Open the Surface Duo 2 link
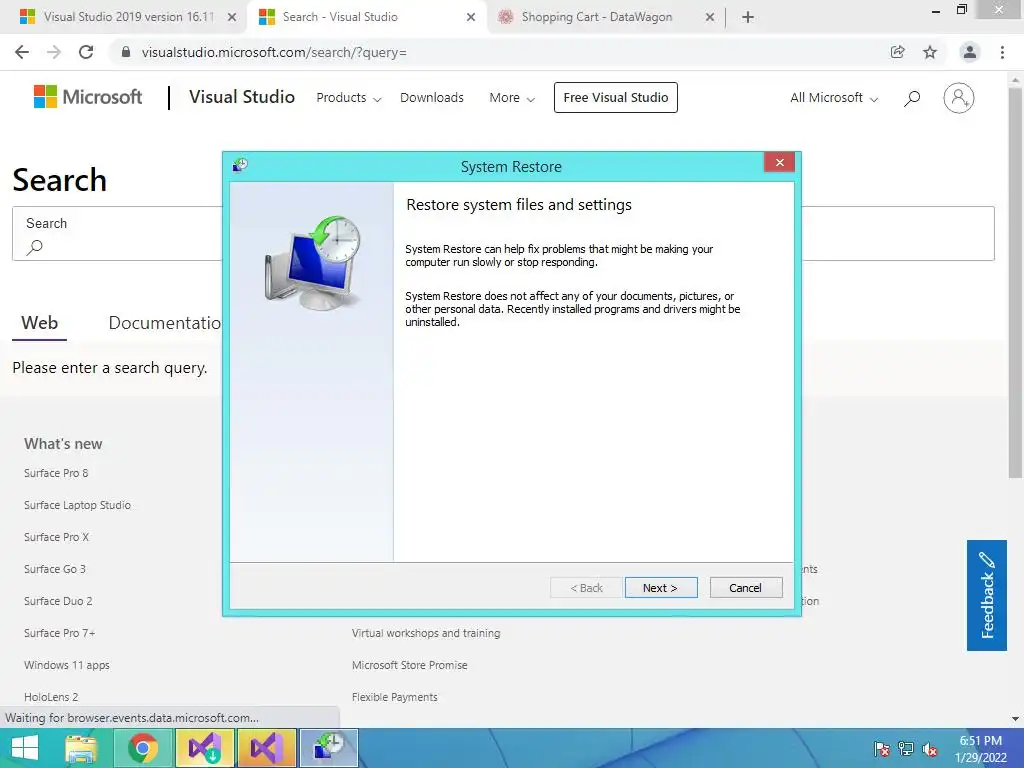The height and width of the screenshot is (768, 1024). 58,601
